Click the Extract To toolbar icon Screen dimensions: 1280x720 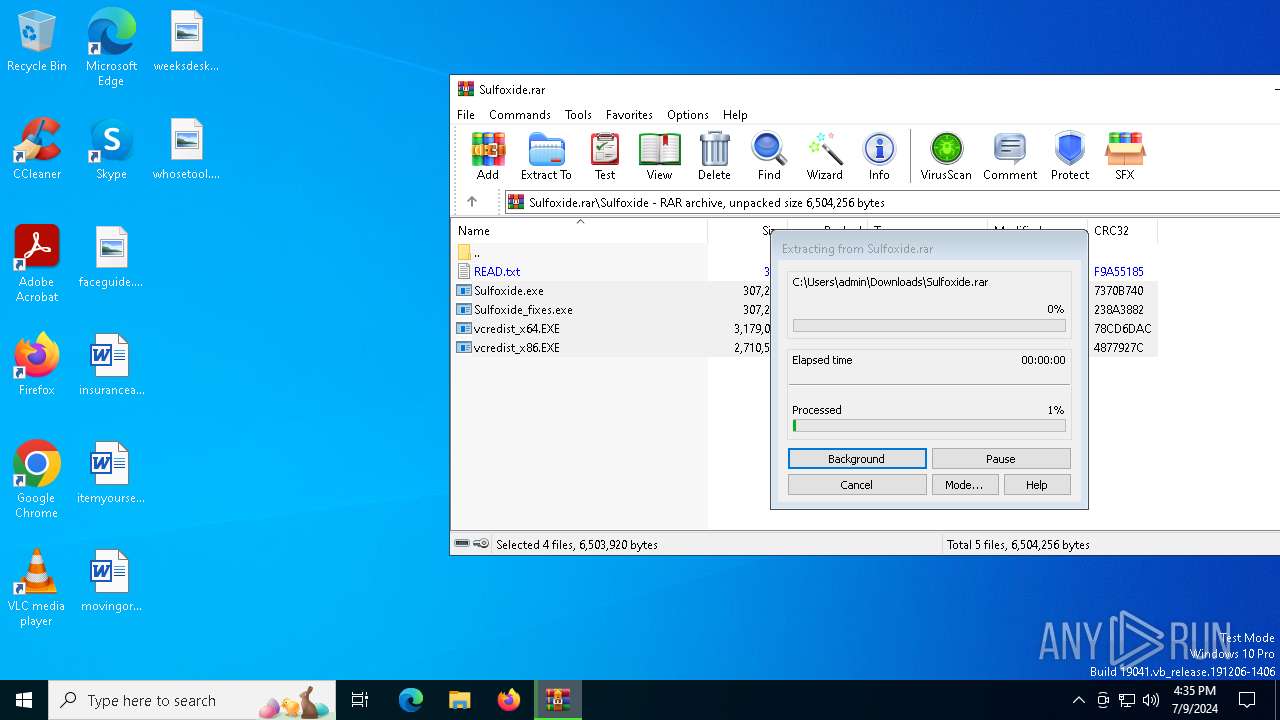click(x=546, y=156)
